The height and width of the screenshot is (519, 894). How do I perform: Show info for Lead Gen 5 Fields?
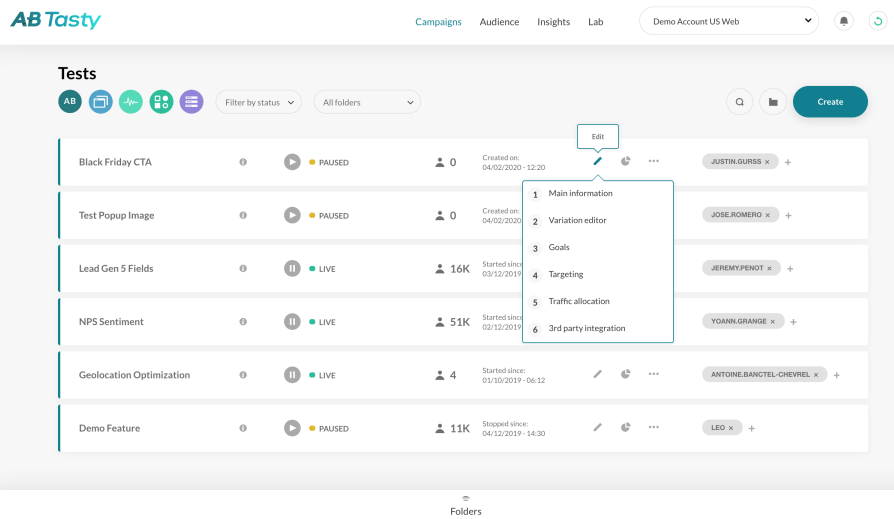[x=243, y=268]
